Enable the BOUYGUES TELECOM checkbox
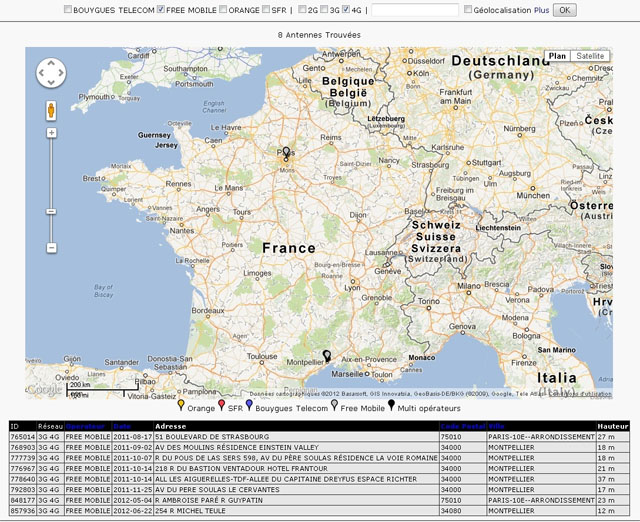 (68, 10)
